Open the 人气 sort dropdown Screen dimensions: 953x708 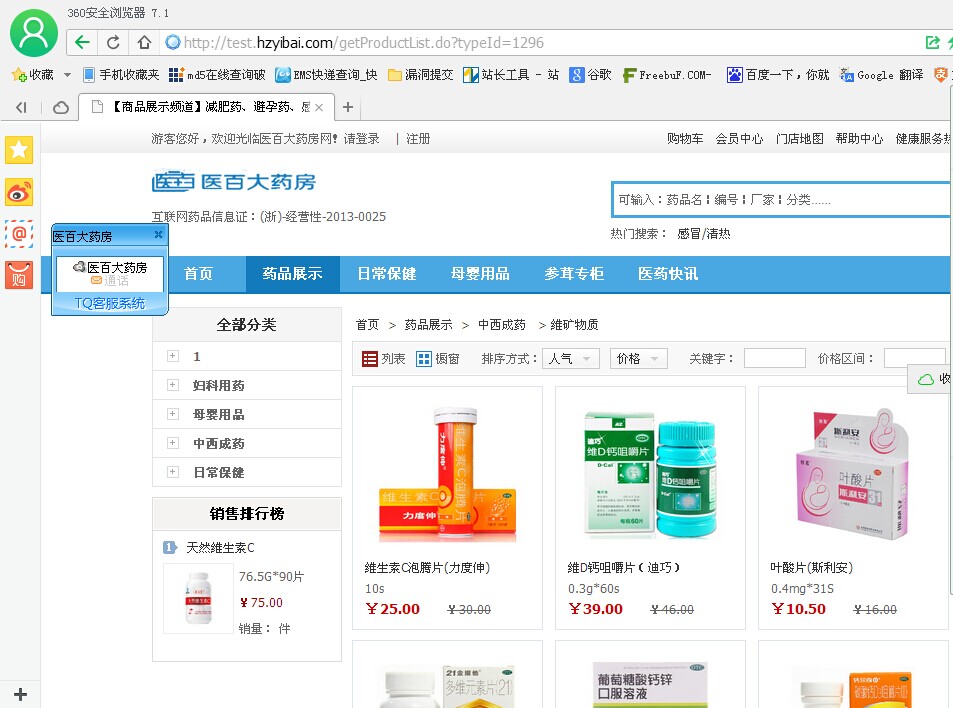click(x=571, y=359)
